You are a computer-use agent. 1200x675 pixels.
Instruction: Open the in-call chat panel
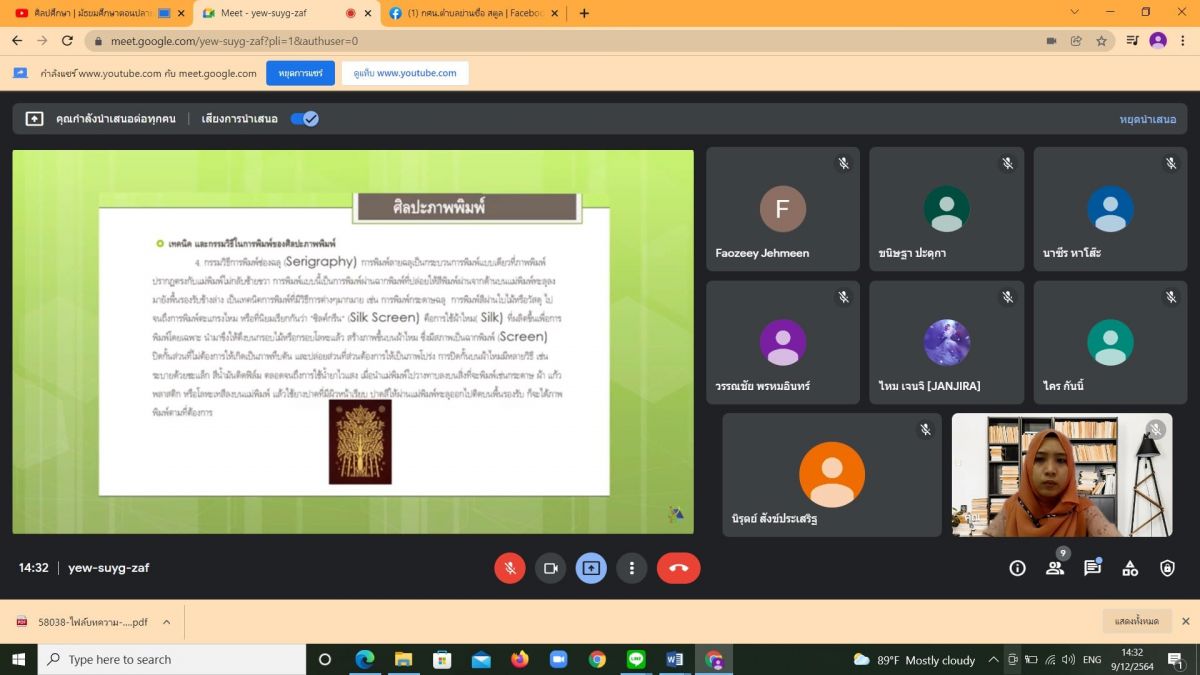coord(1092,568)
